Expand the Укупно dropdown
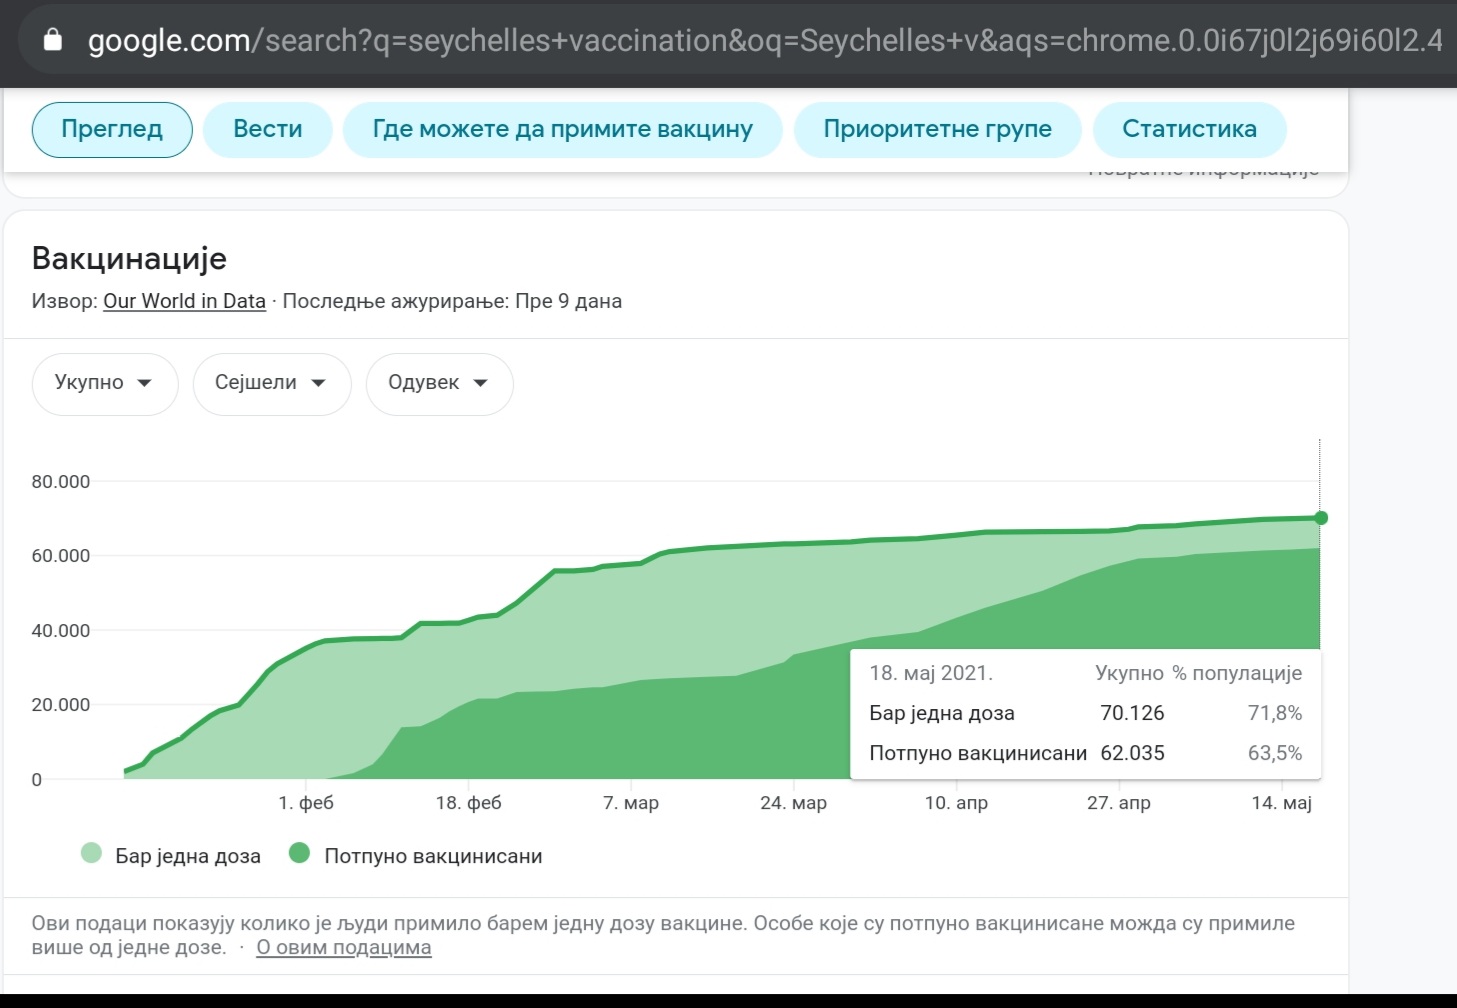1457x1008 pixels. click(105, 383)
